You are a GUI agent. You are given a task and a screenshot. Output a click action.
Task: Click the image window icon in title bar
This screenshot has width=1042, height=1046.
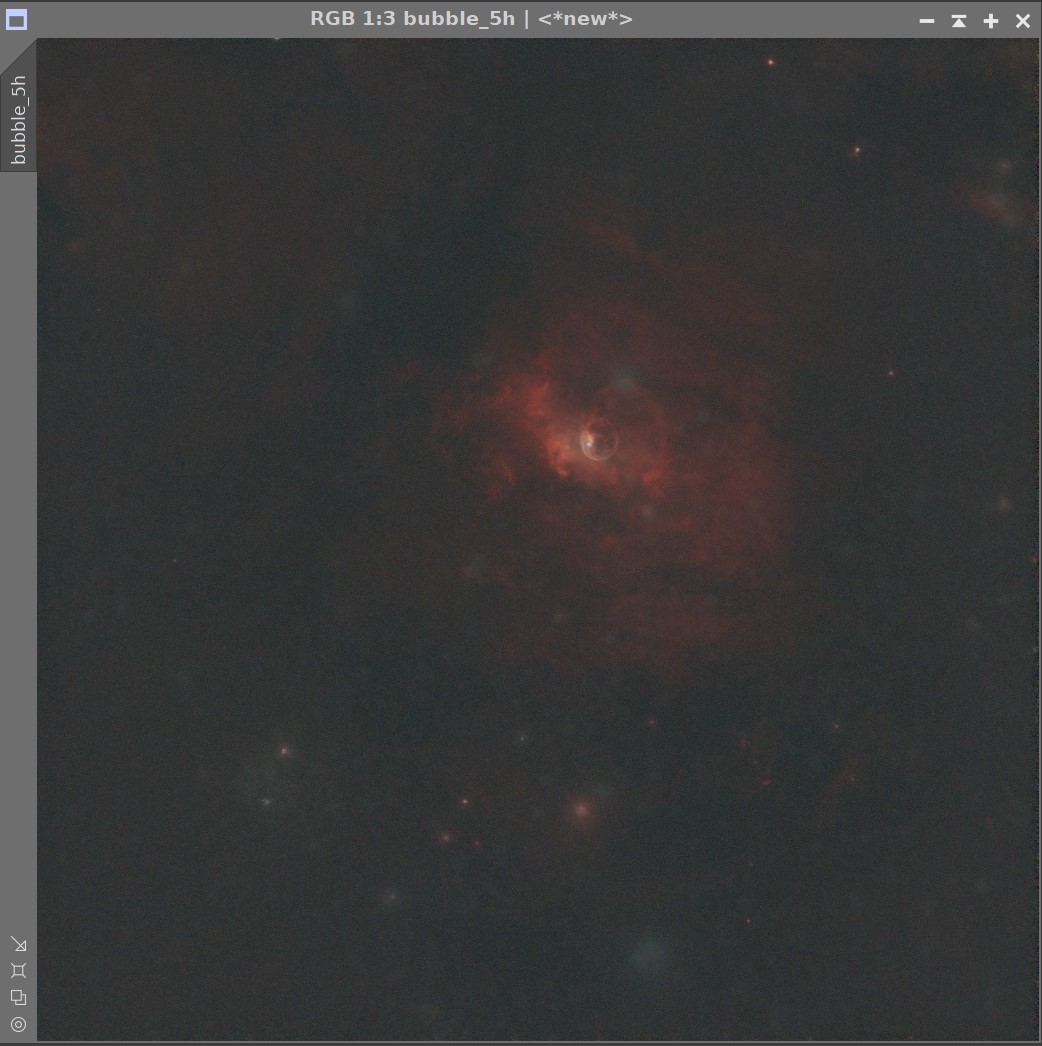pyautogui.click(x=17, y=20)
